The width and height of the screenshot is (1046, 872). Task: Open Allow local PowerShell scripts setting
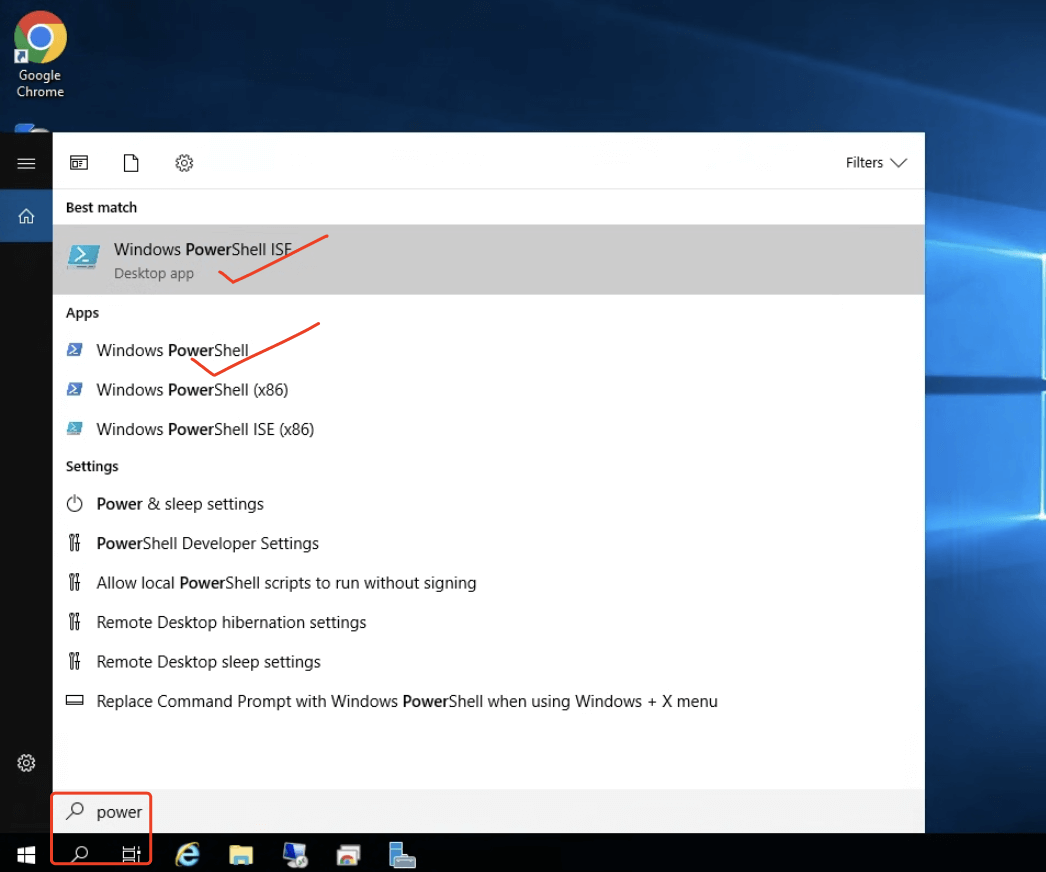[x=488, y=582]
